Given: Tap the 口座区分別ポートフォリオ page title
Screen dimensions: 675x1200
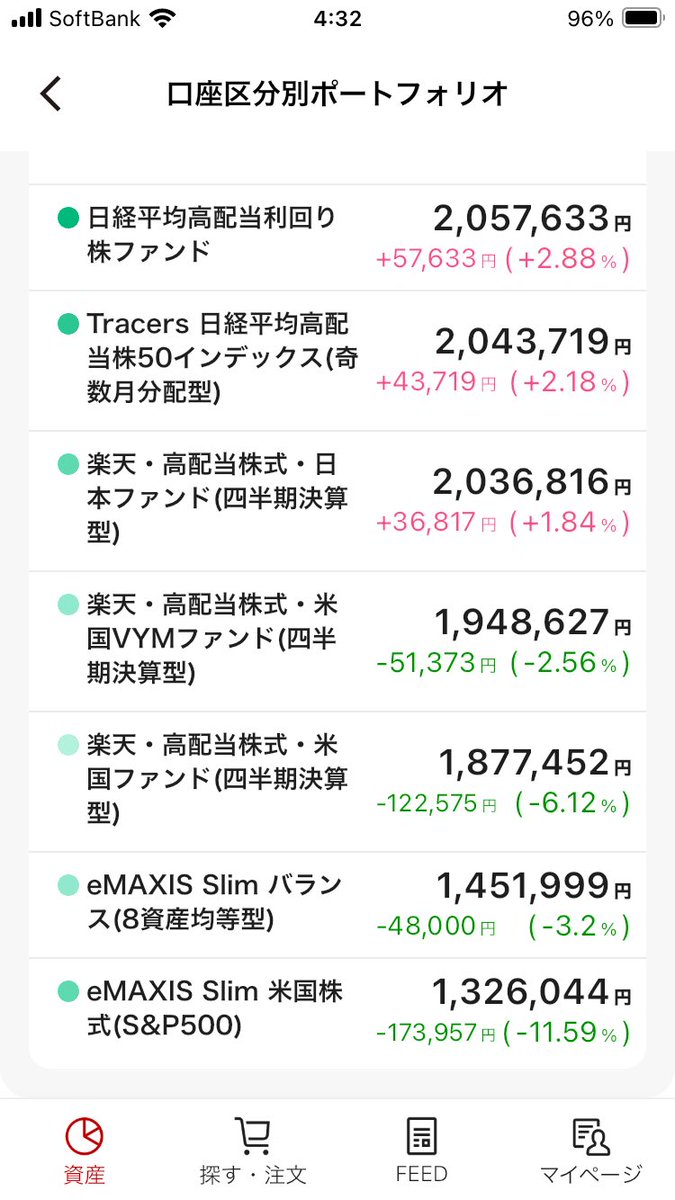Looking at the screenshot, I should 338,94.
